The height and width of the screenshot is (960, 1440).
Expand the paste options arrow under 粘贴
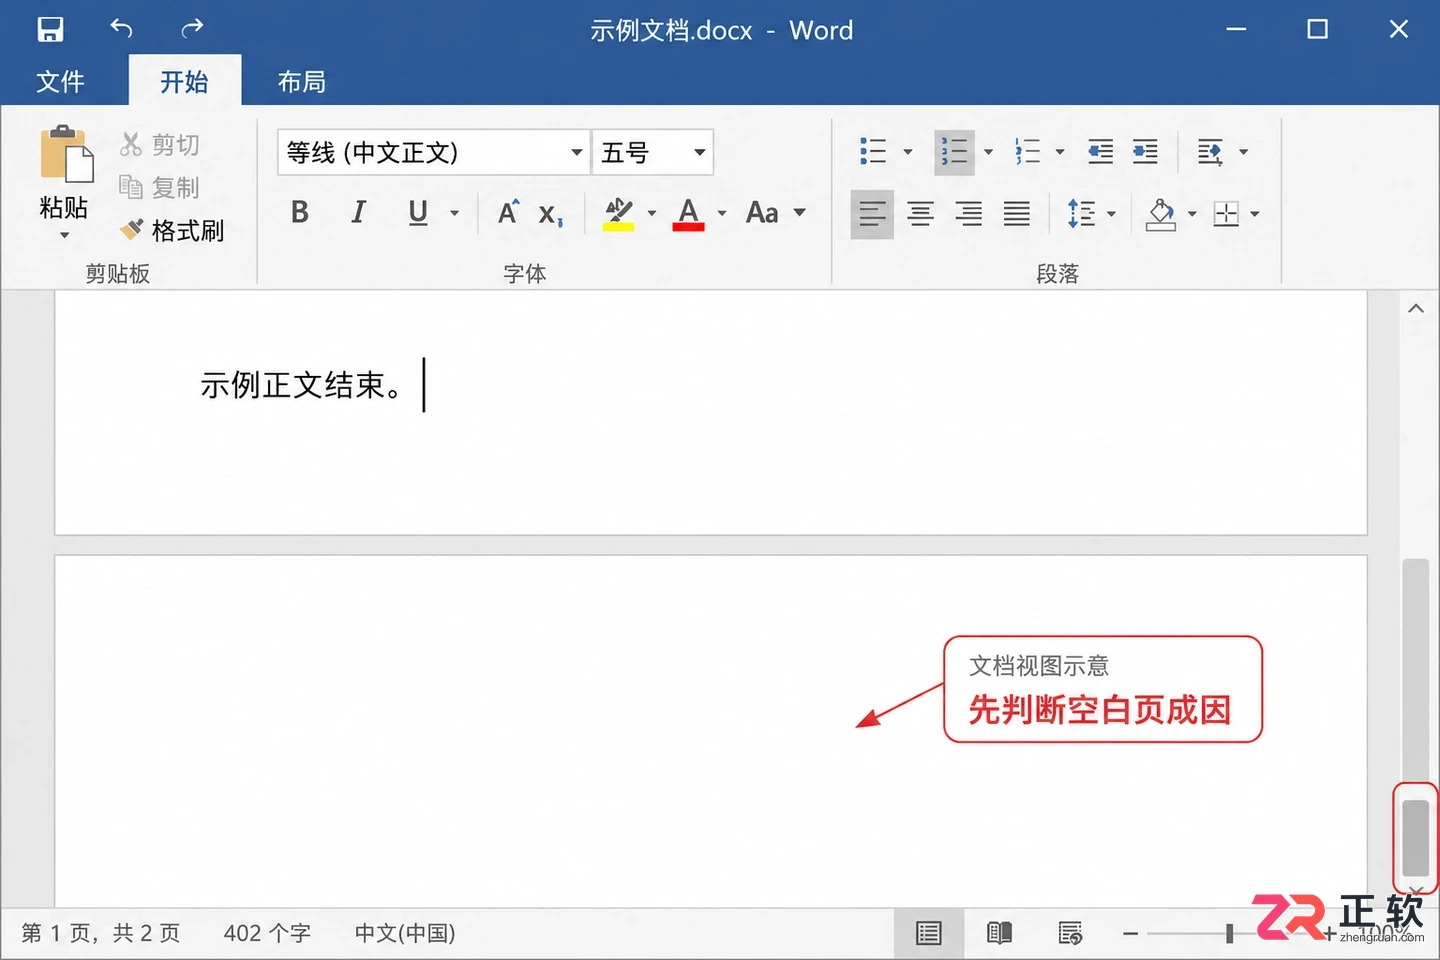[x=65, y=236]
